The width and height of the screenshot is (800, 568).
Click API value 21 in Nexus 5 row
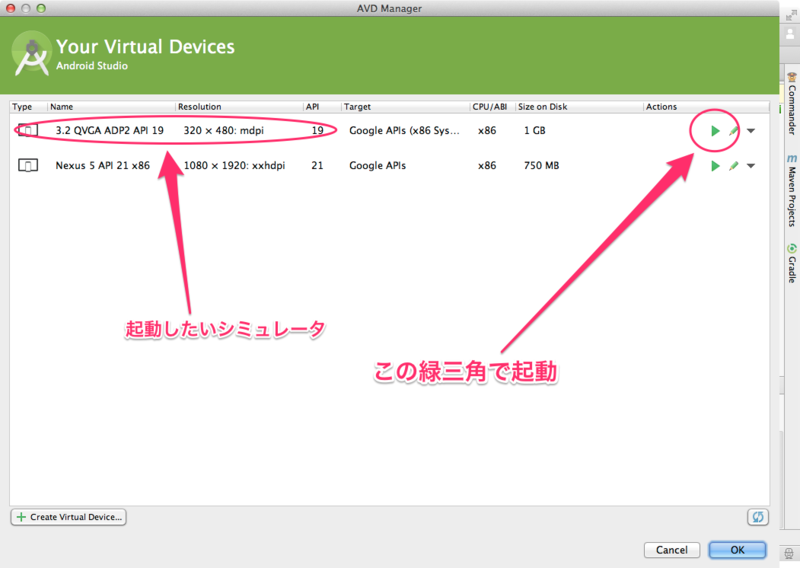pos(317,165)
